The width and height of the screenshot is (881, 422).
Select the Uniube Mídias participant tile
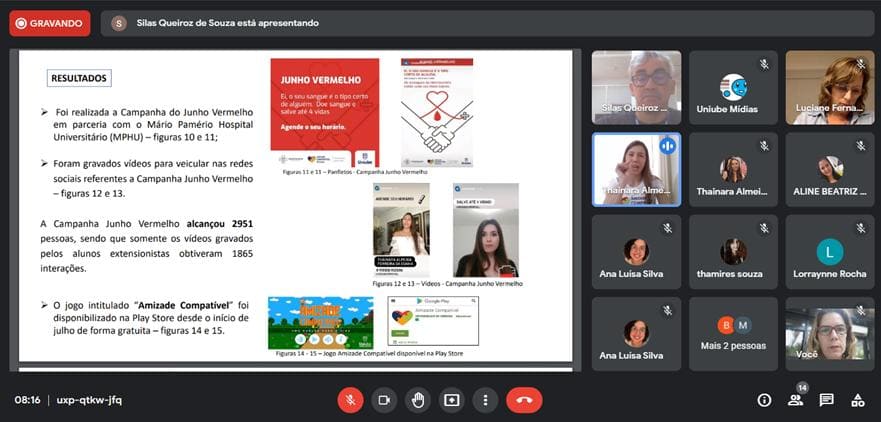click(733, 88)
